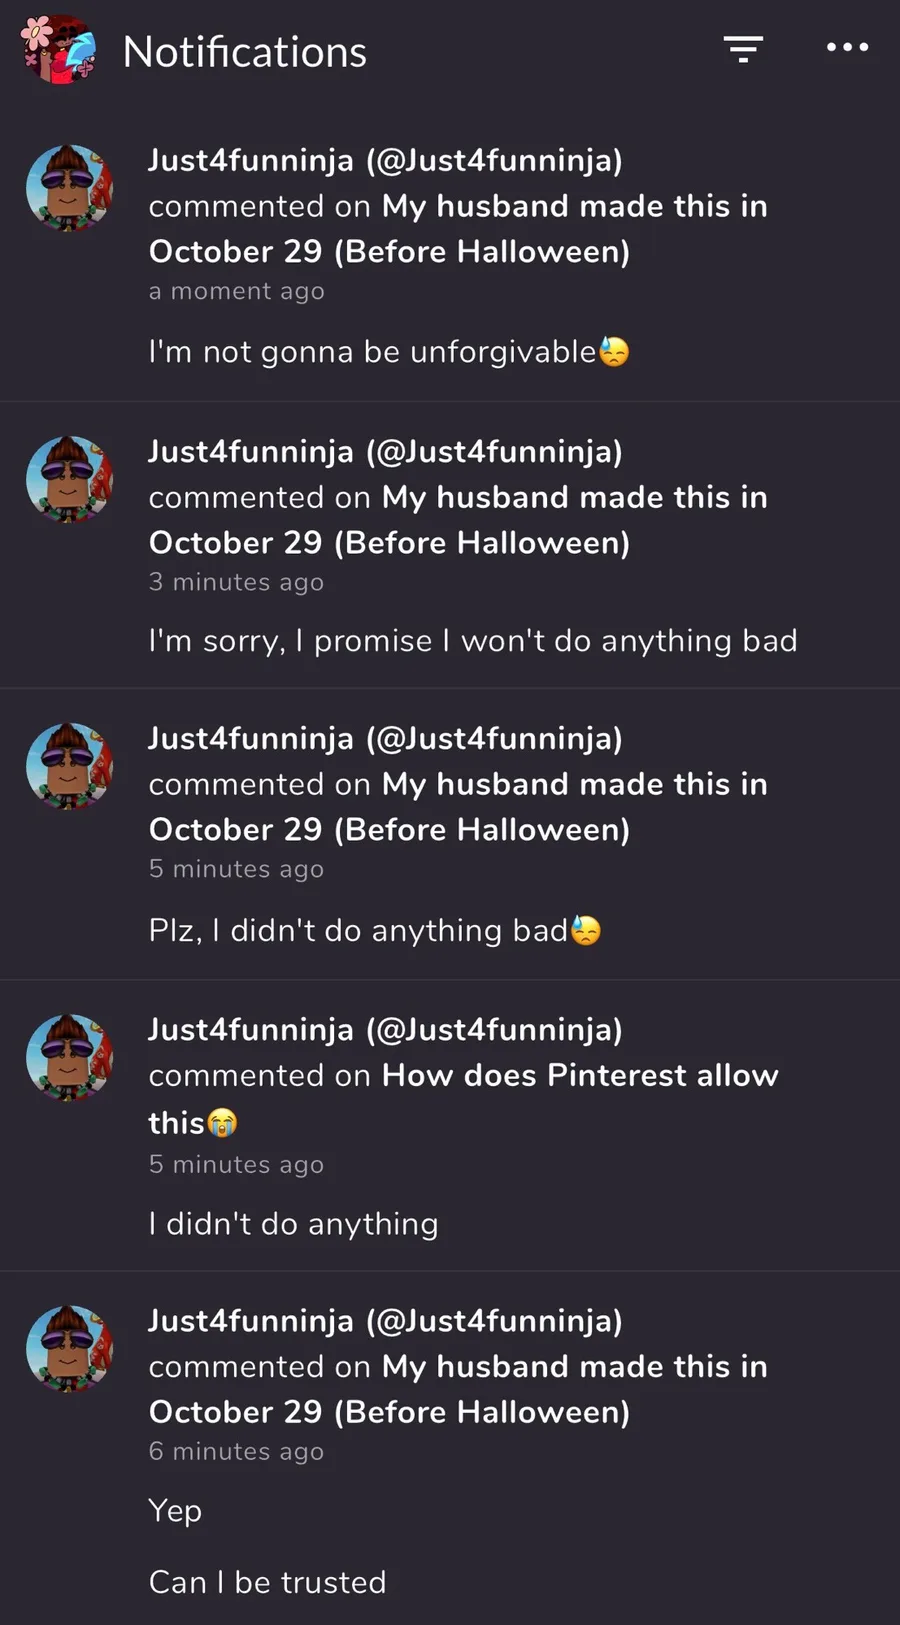Click the "Notifications" page title
This screenshot has width=900, height=1625.
(244, 52)
